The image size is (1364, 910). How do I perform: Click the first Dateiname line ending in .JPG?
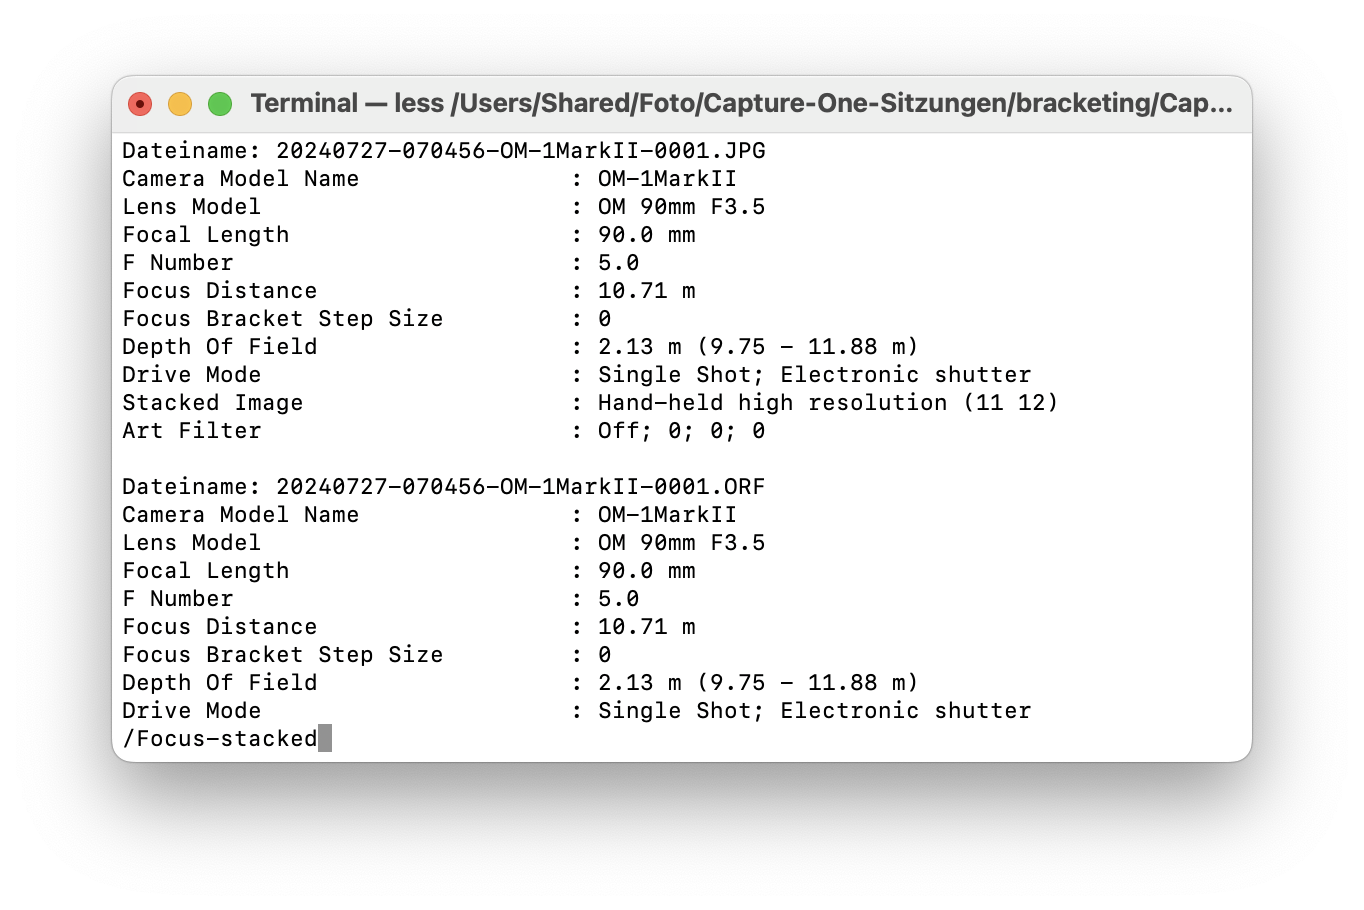pyautogui.click(x=444, y=151)
